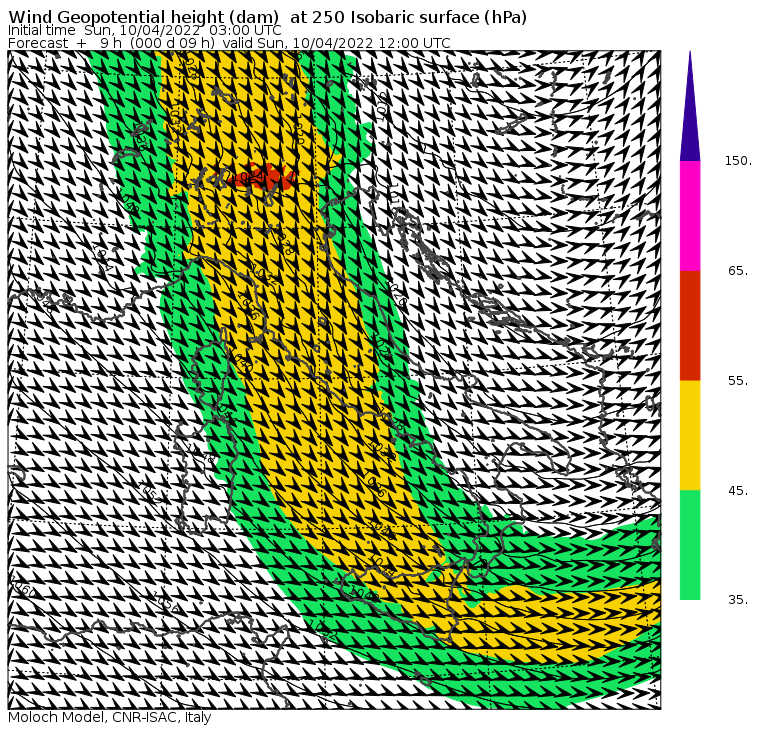Click the colorbar label "55."
Screen dimensions: 760x731
(x=738, y=381)
